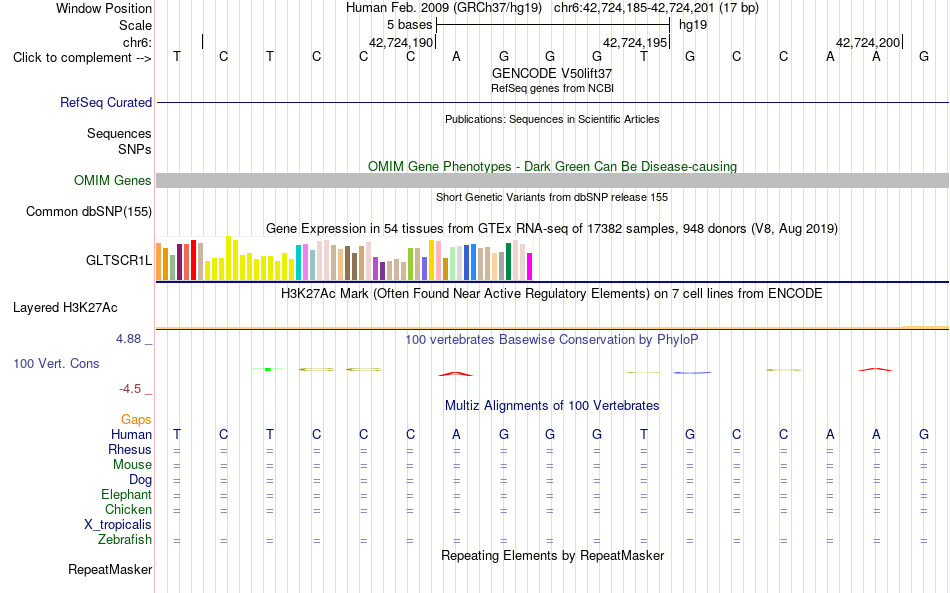Viewport: 950px width, 593px height.
Task: Click 'Short Genetic Variants from dbSNP release 155'
Action: [x=552, y=197]
